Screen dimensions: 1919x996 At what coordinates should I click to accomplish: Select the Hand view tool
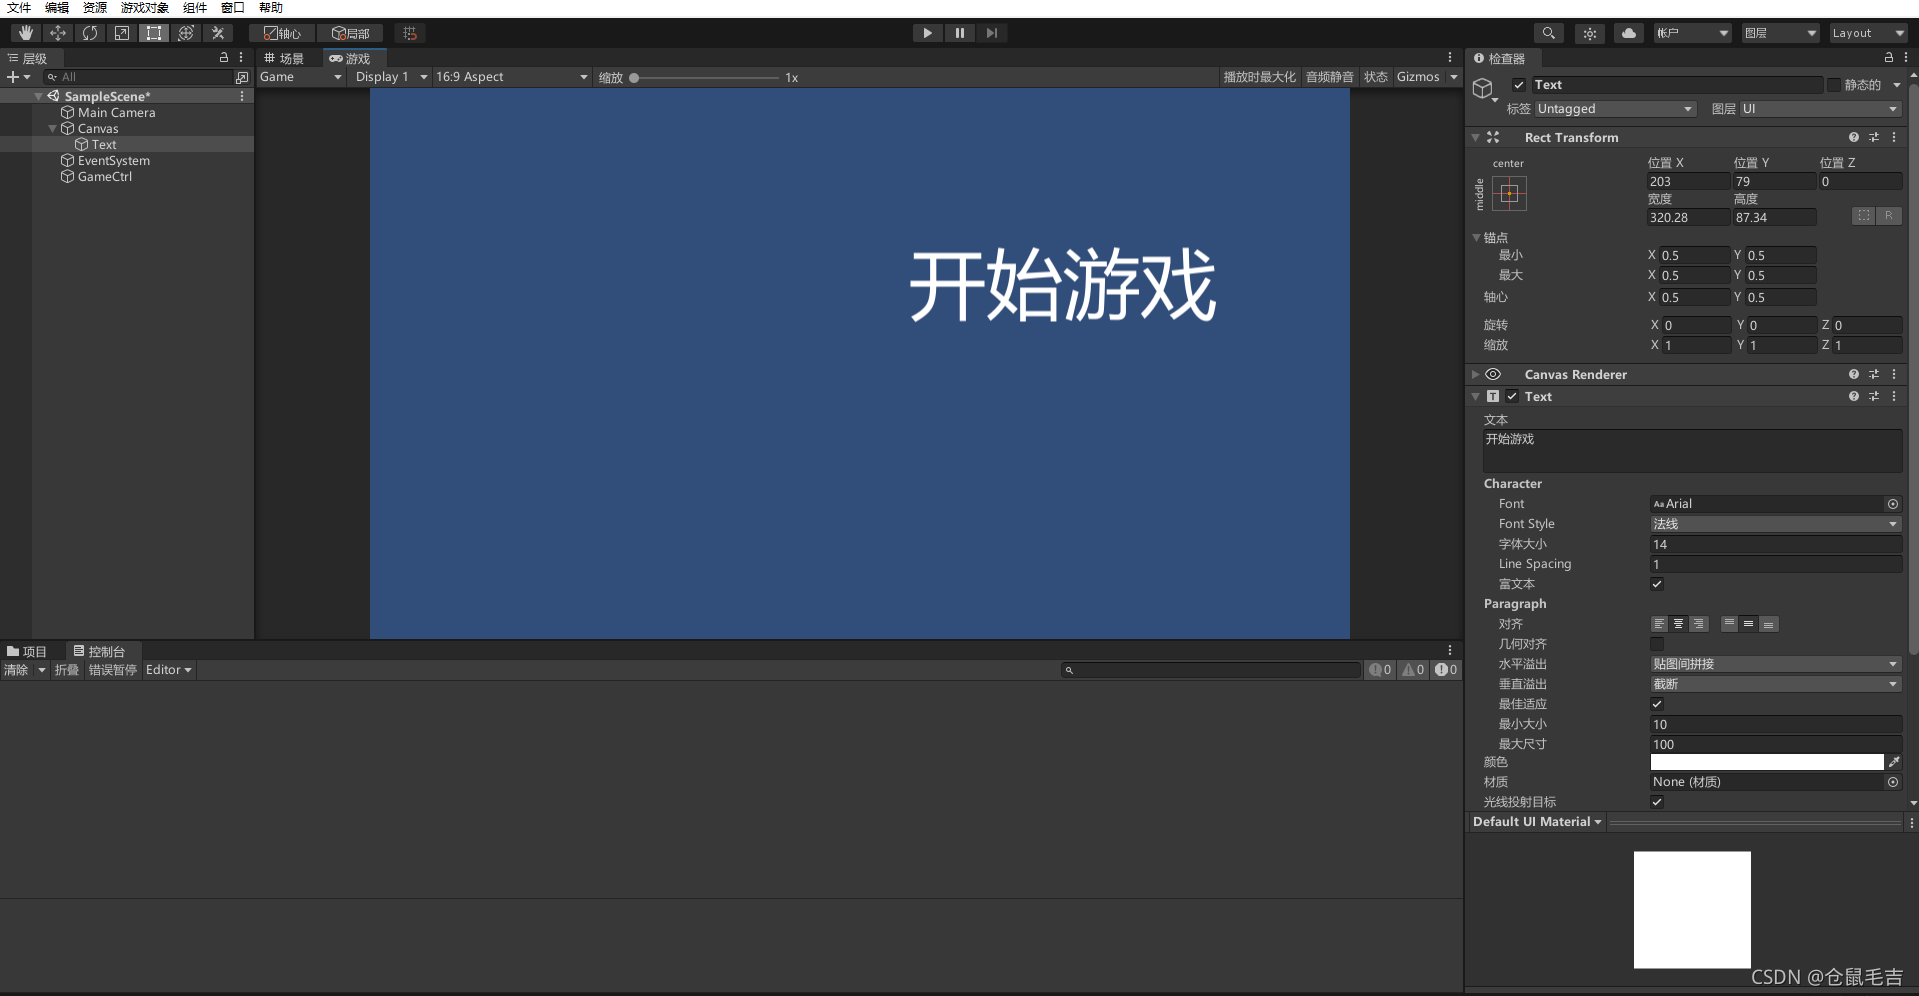coord(25,33)
